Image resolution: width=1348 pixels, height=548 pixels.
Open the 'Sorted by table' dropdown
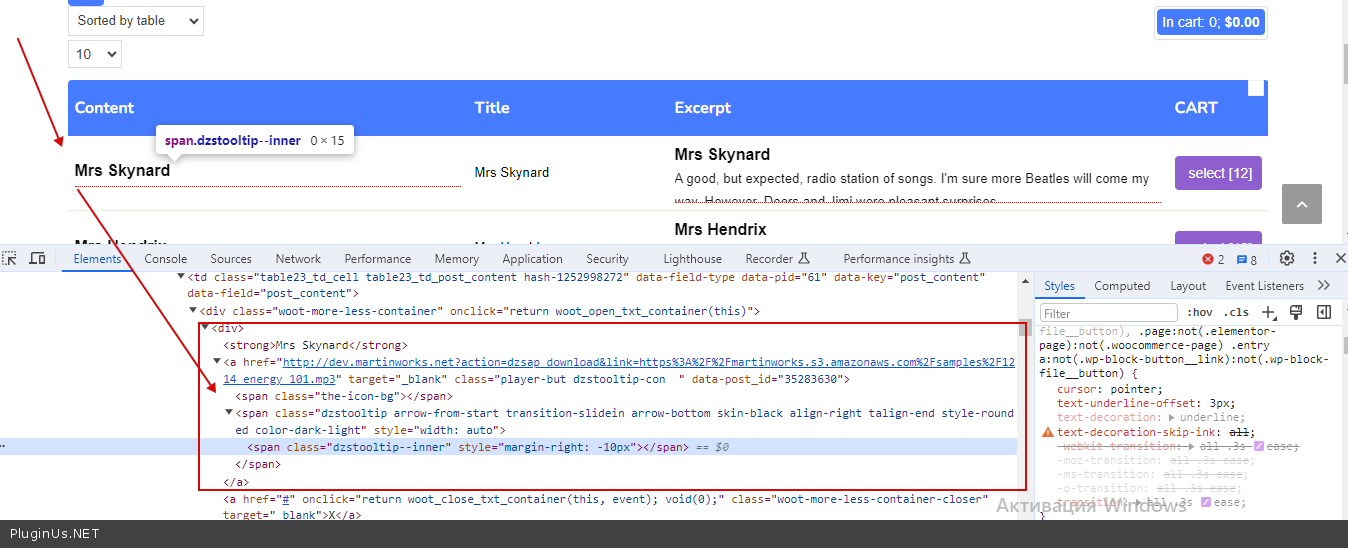(135, 20)
